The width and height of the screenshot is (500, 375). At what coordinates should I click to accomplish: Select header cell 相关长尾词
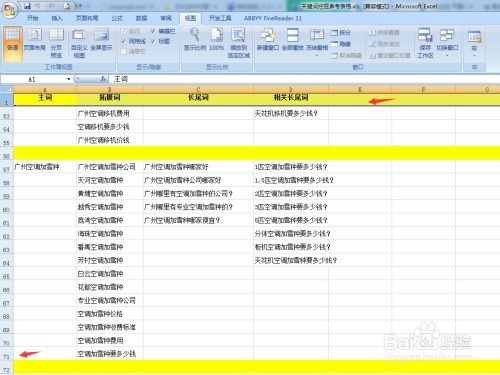[x=291, y=98]
